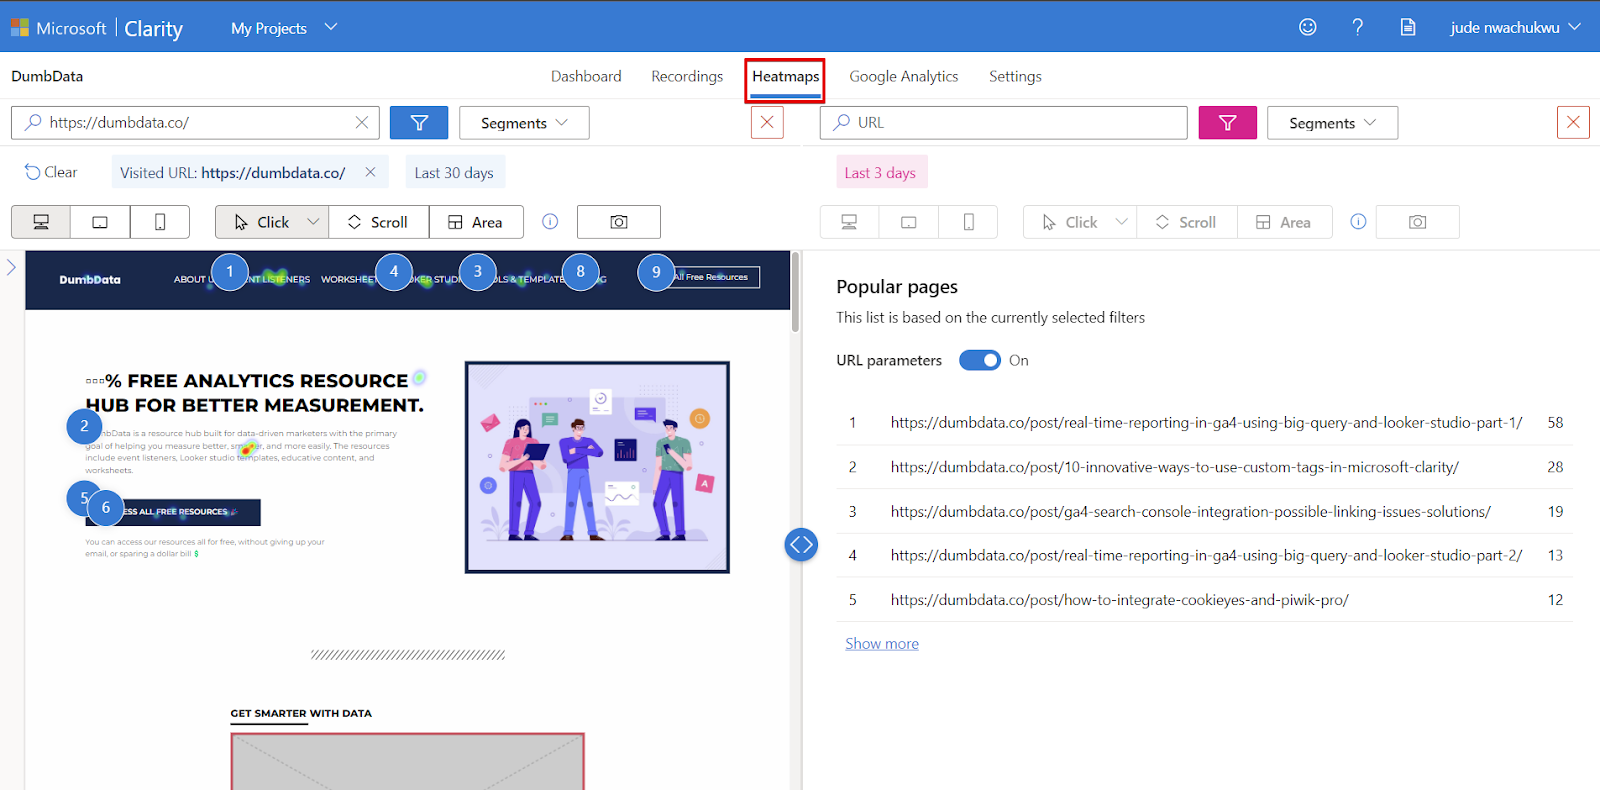The width and height of the screenshot is (1600, 790).
Task: Expand the left side panel chevron
Action: pos(11,267)
